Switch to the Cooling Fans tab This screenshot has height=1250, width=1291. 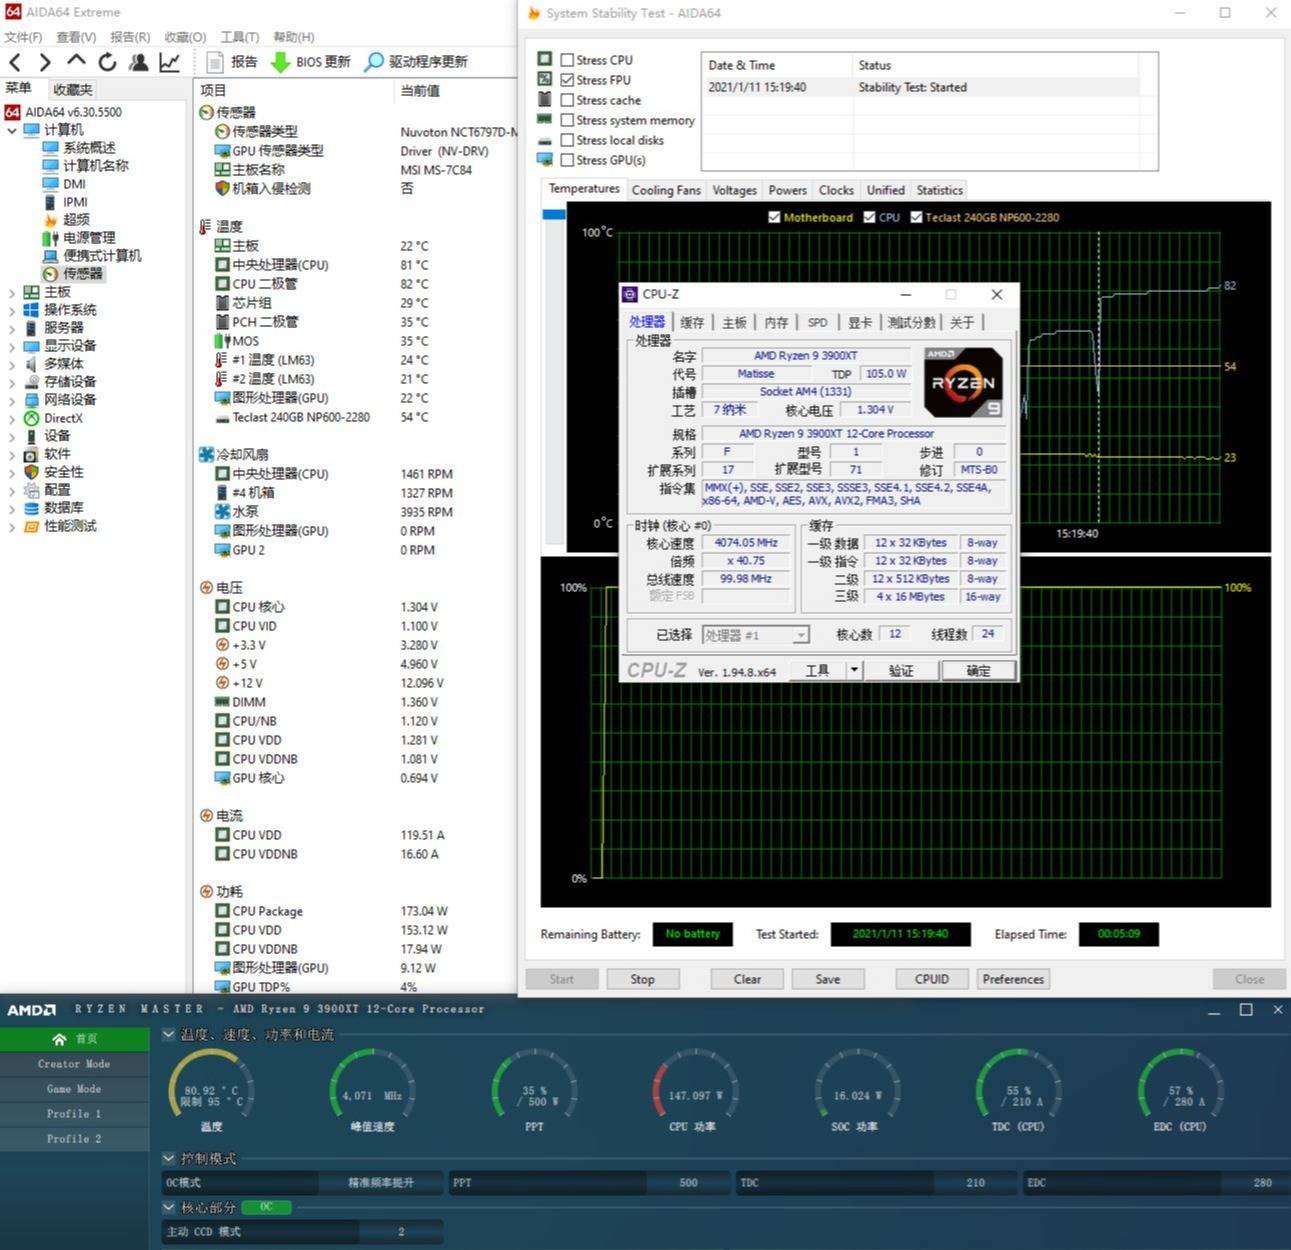point(666,190)
